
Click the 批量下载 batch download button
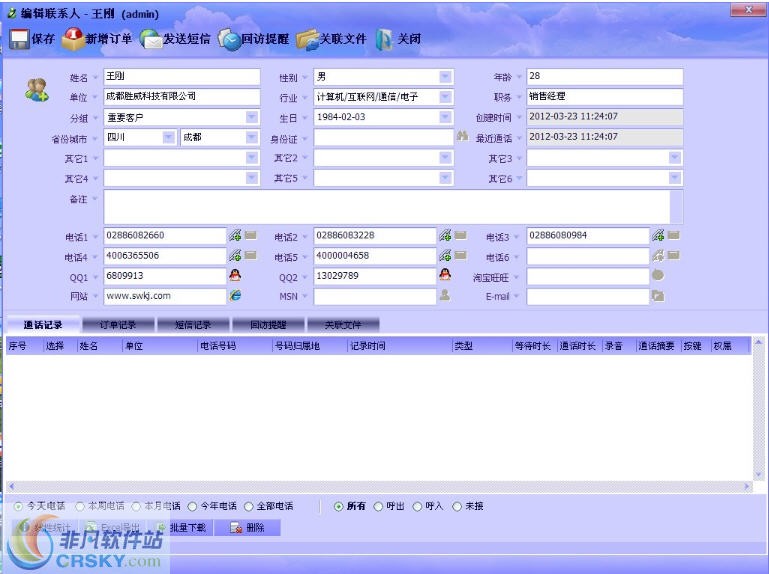point(181,528)
